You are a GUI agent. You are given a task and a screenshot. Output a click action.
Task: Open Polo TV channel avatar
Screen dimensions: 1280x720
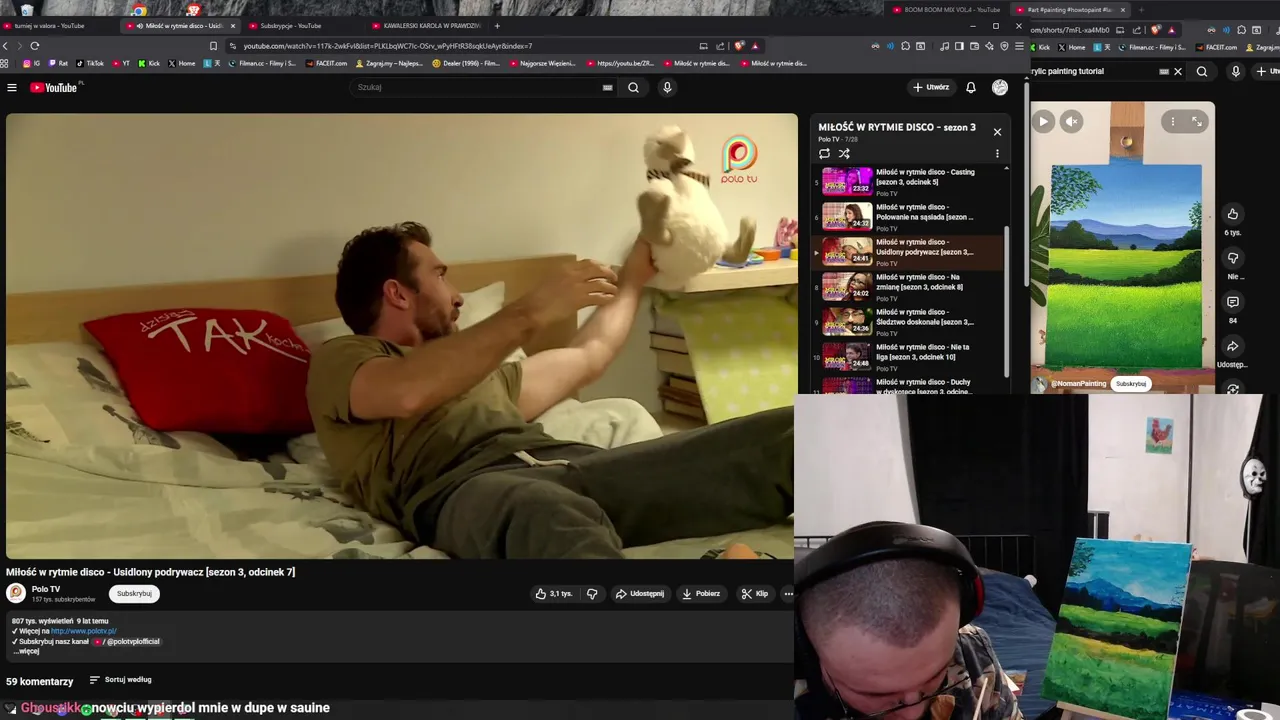[16, 593]
